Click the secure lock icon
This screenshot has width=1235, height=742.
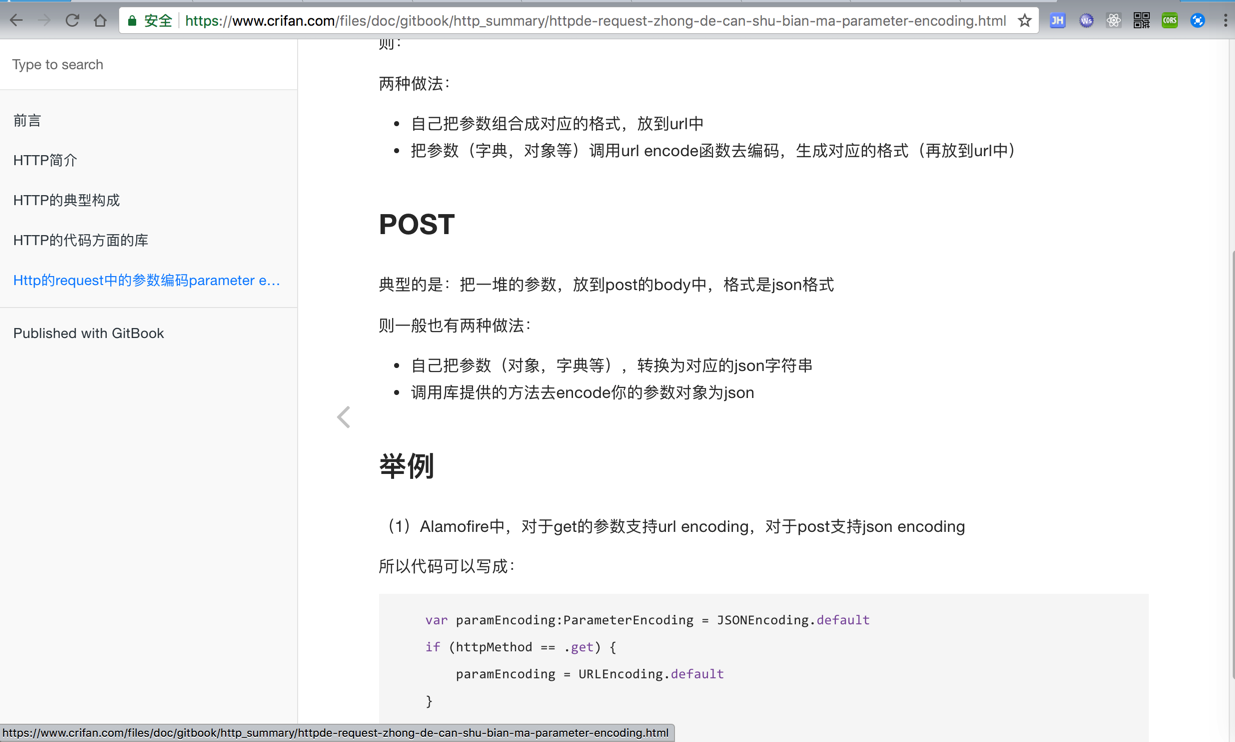[x=132, y=20]
